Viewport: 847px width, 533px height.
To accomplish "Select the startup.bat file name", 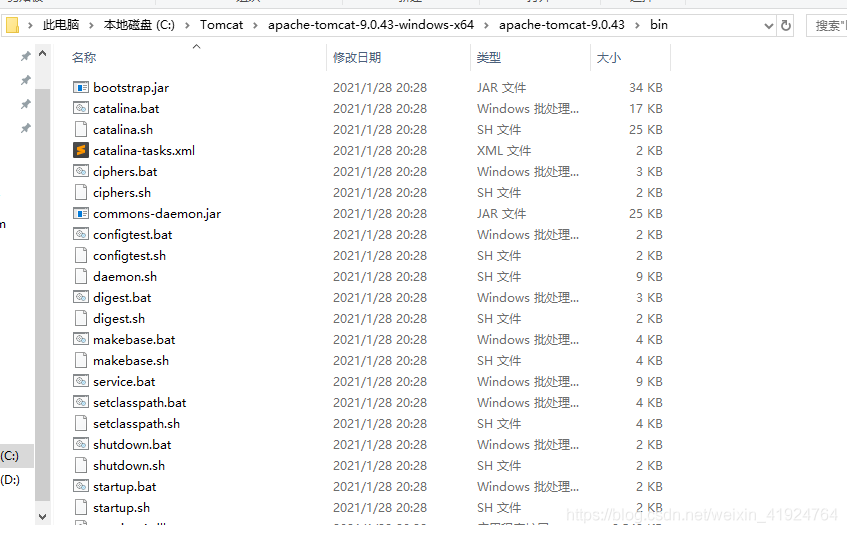I will point(125,487).
